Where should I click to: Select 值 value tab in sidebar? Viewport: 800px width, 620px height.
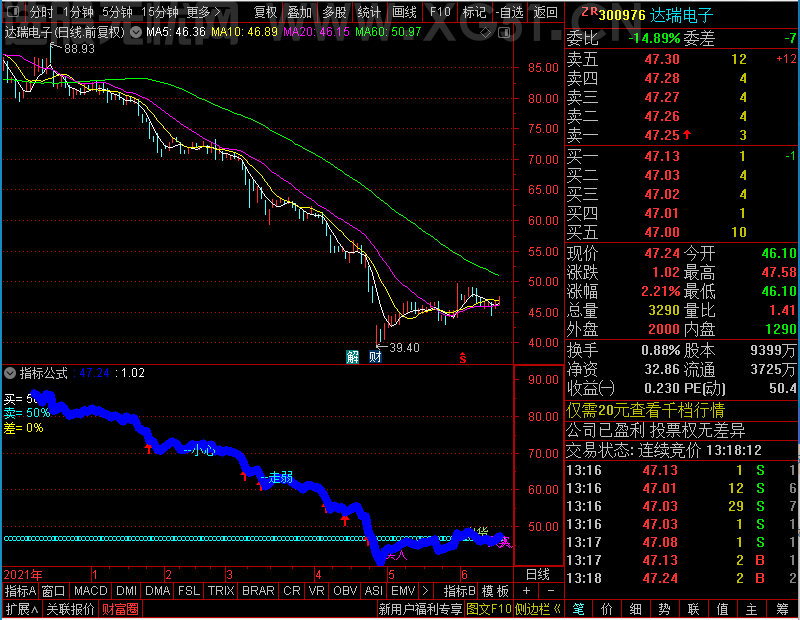pyautogui.click(x=722, y=609)
